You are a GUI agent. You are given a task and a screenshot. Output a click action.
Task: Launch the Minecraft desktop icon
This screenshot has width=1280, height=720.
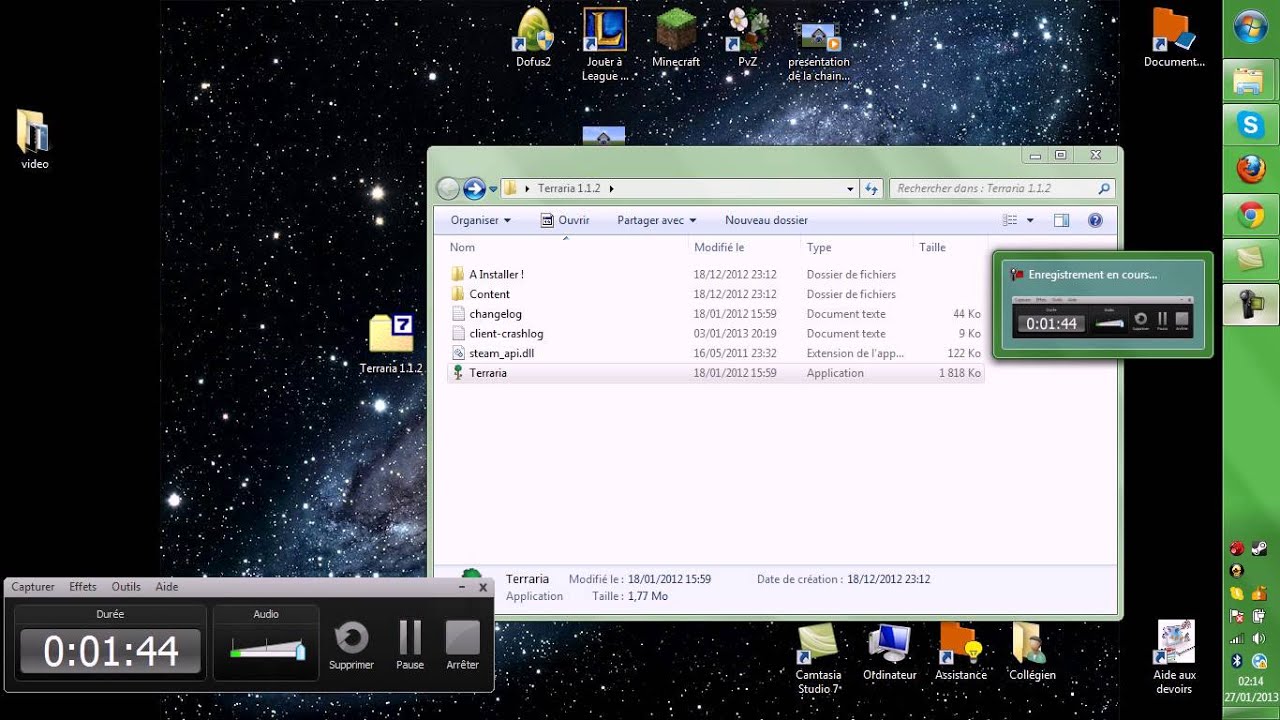pos(676,37)
